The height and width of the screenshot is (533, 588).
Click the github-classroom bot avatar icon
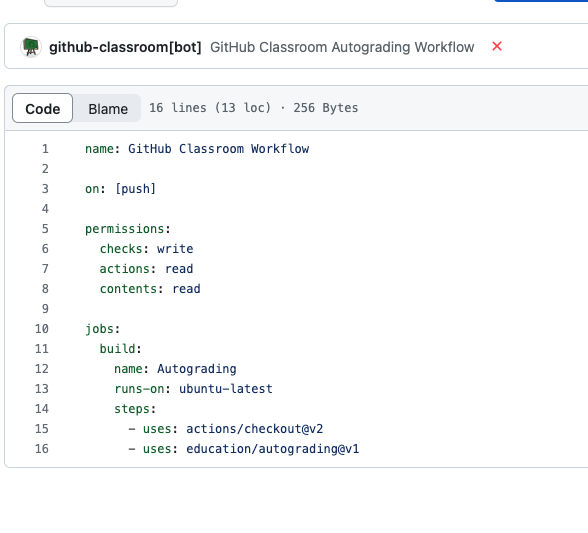[31, 47]
